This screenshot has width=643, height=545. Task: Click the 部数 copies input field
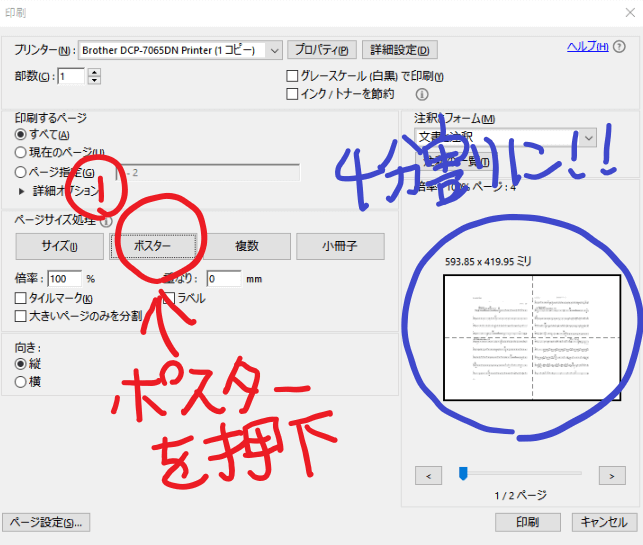[x=71, y=76]
